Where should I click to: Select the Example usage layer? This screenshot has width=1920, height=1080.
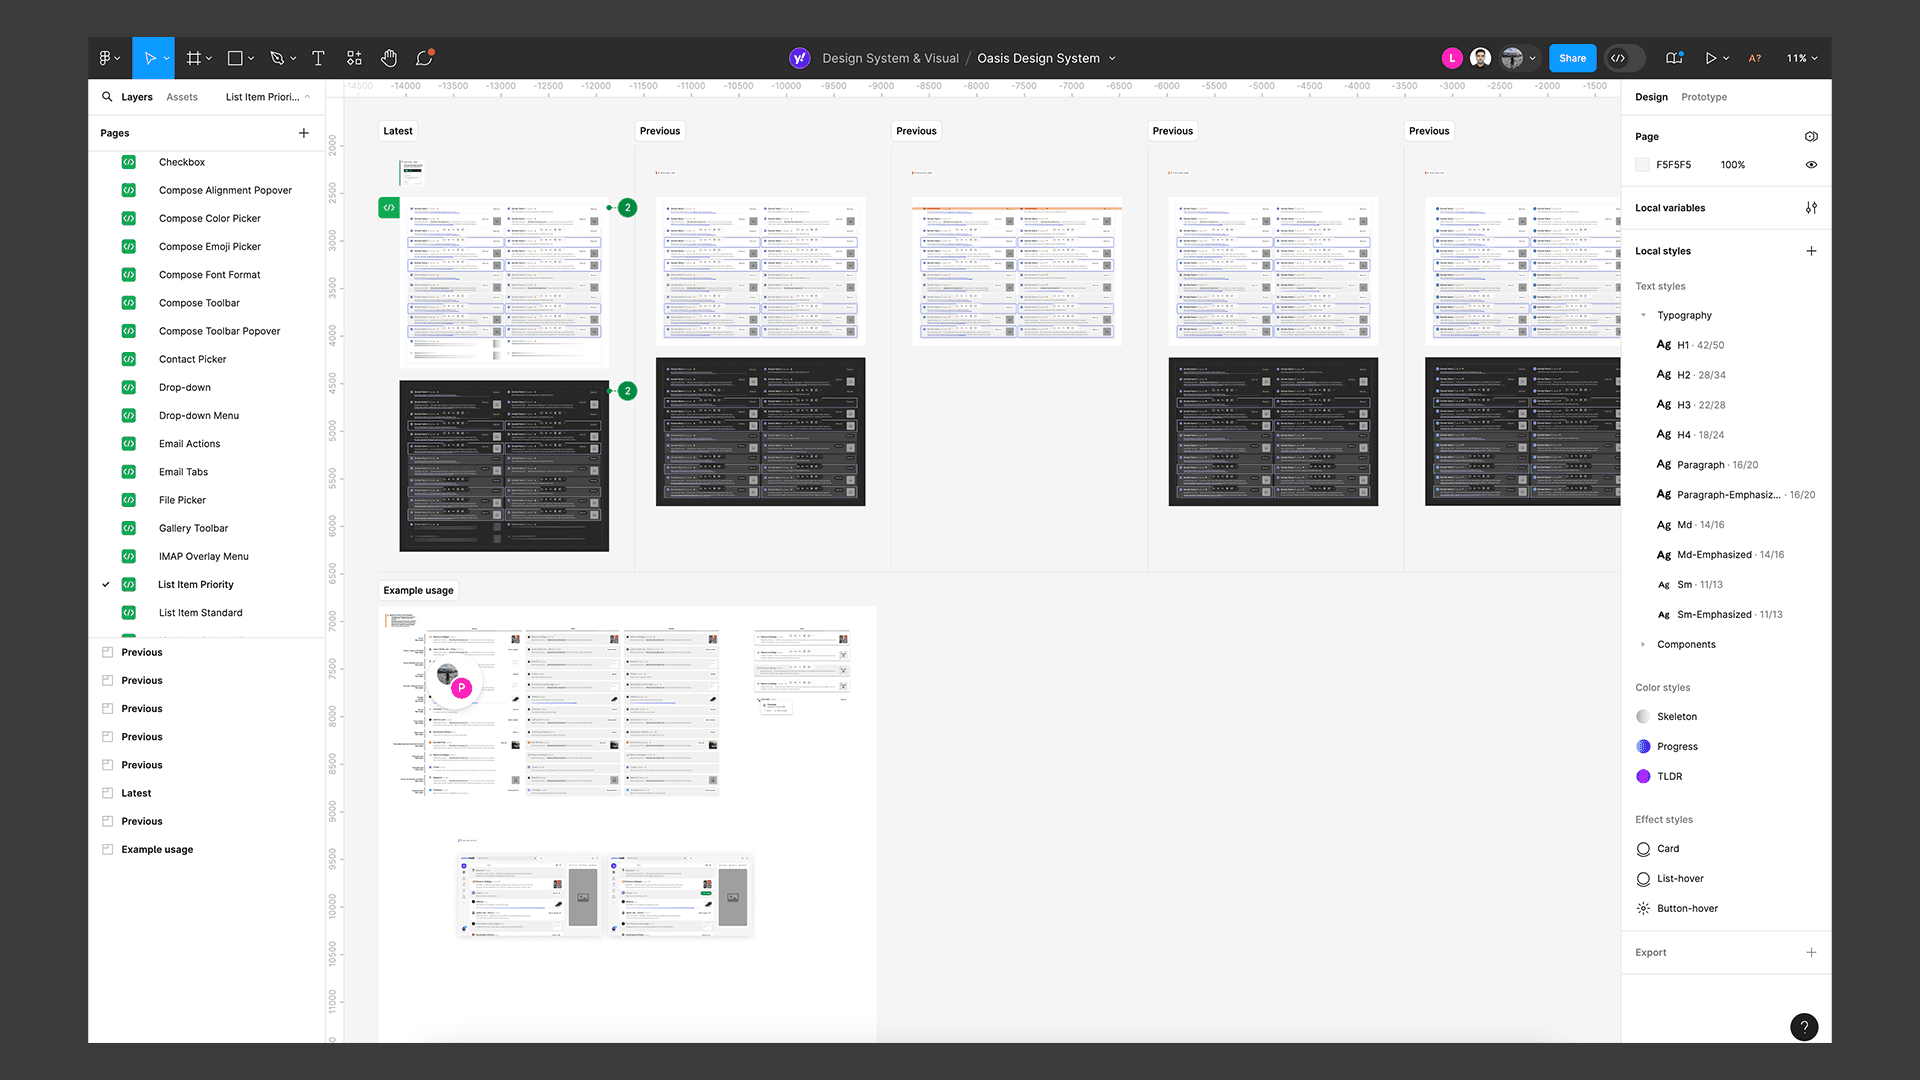[x=157, y=849]
